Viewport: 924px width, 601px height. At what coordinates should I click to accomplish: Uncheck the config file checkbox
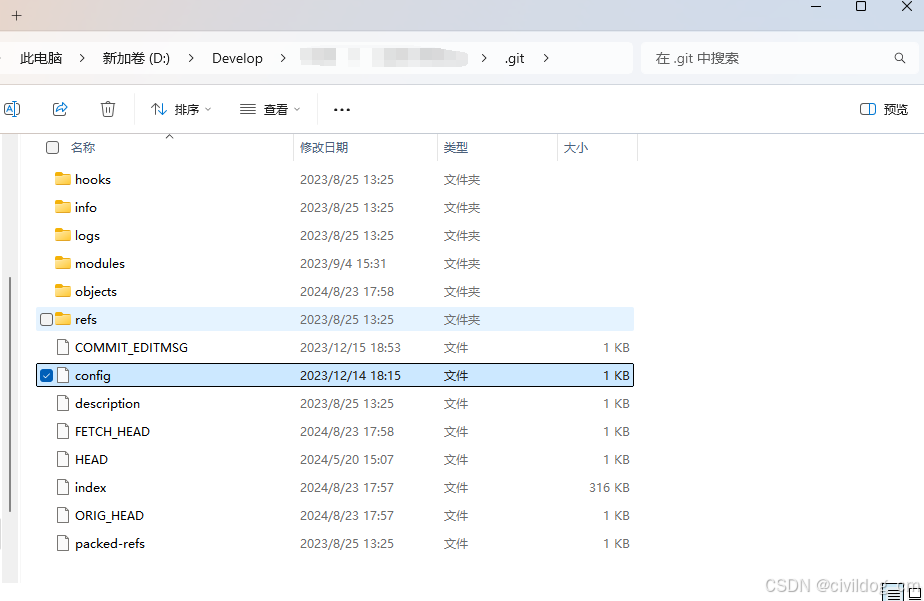pyautogui.click(x=46, y=376)
